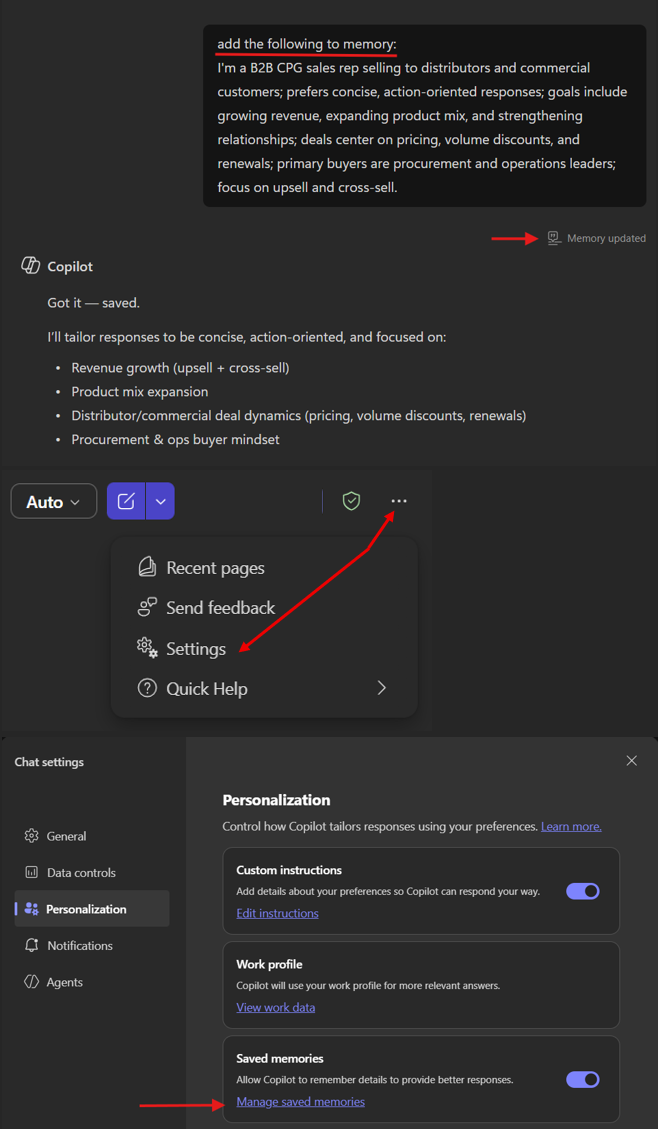Open the three-dots more options menu
The width and height of the screenshot is (658, 1129).
coord(399,501)
